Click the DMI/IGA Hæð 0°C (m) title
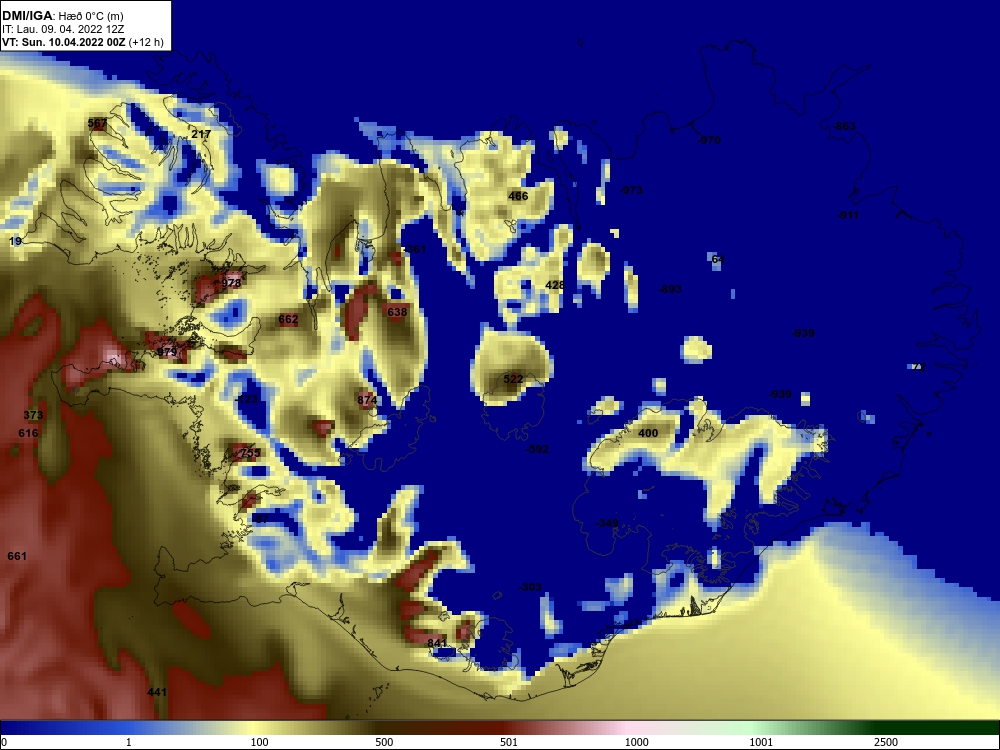Image resolution: width=1000 pixels, height=750 pixels. 62,16
